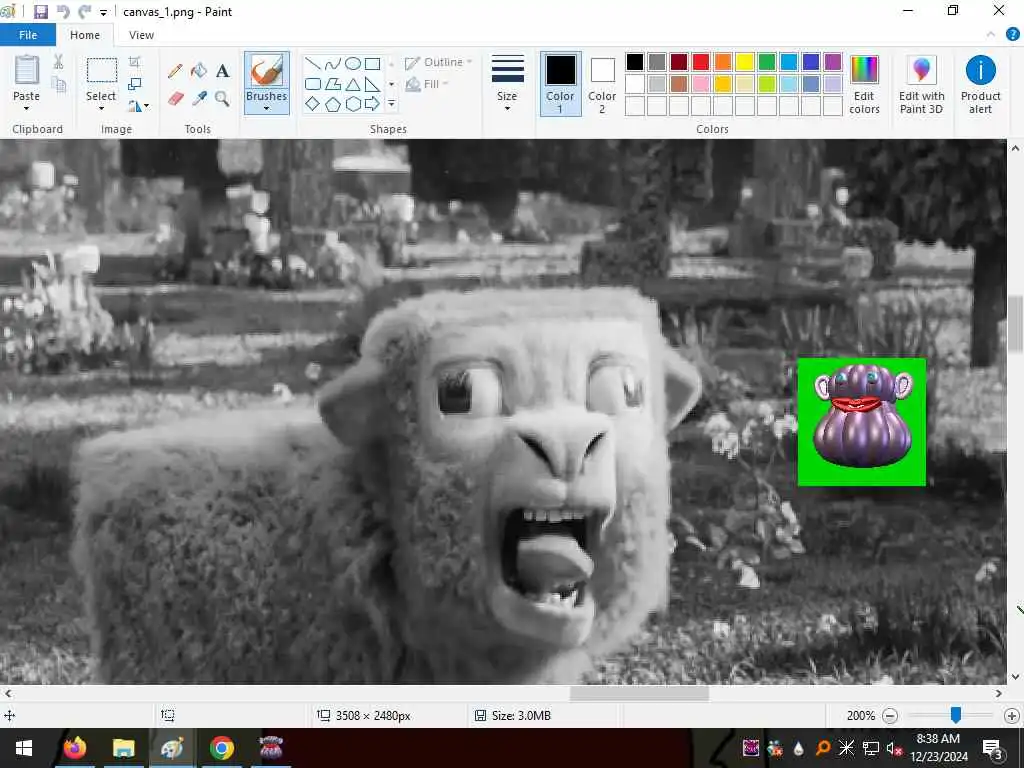Click the zoom slider handle
The width and height of the screenshot is (1024, 768).
(x=955, y=715)
